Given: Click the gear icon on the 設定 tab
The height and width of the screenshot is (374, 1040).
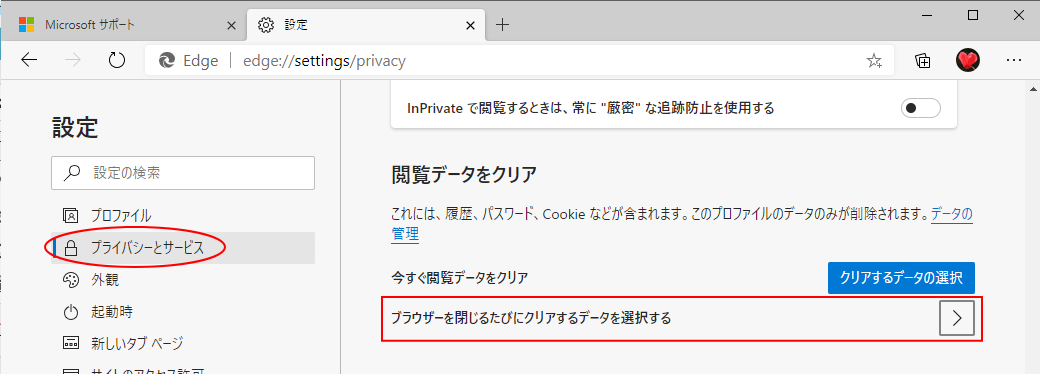Looking at the screenshot, I should (x=266, y=25).
